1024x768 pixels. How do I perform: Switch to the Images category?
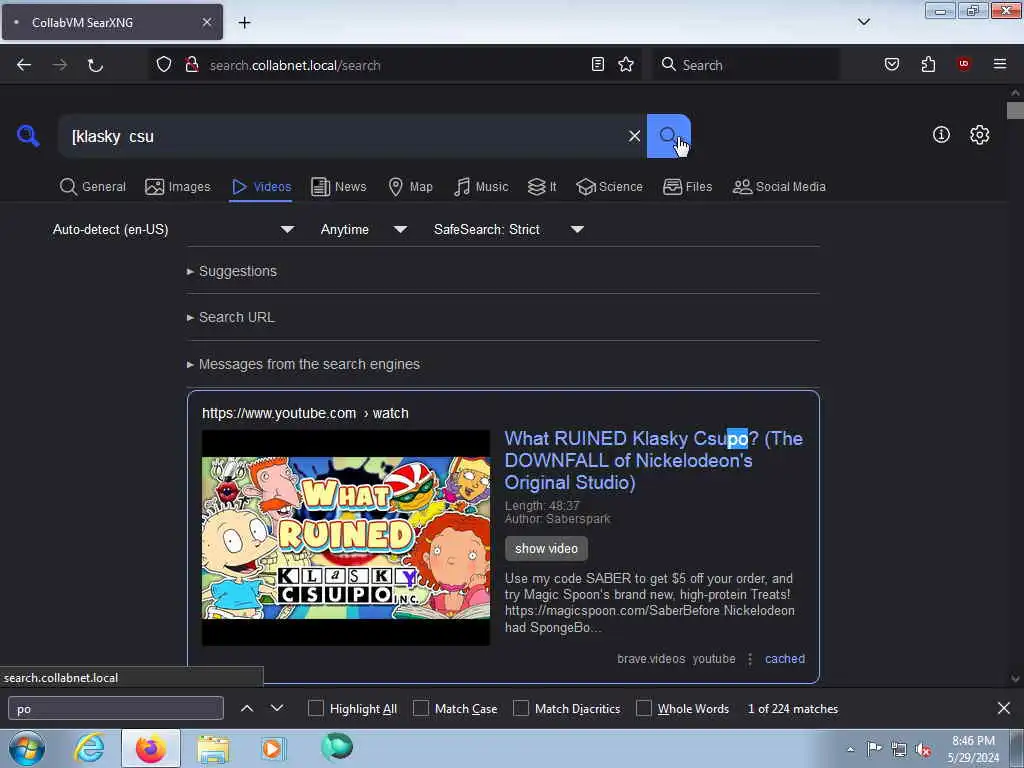tap(178, 187)
